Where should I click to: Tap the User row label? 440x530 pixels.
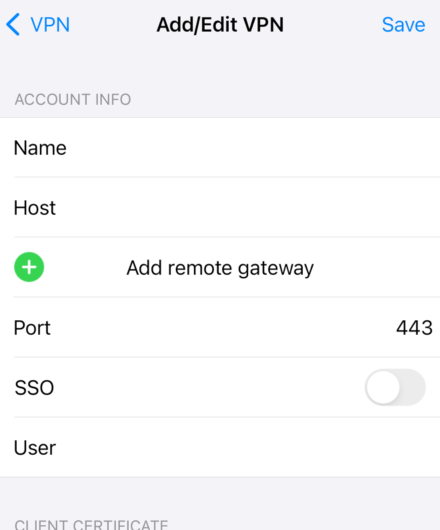35,448
